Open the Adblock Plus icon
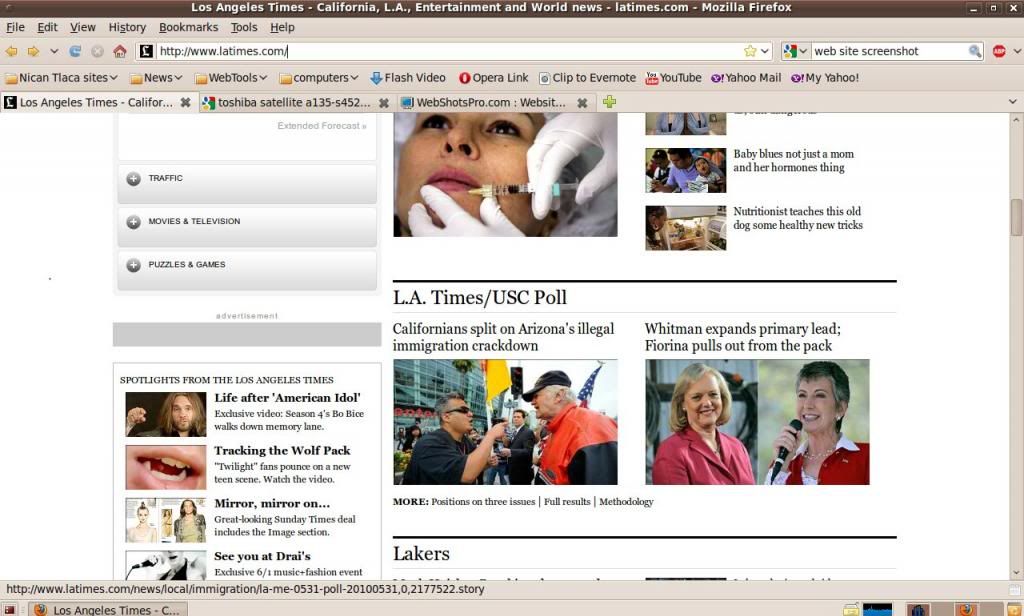The height and width of the screenshot is (616, 1024). pyautogui.click(x=999, y=51)
